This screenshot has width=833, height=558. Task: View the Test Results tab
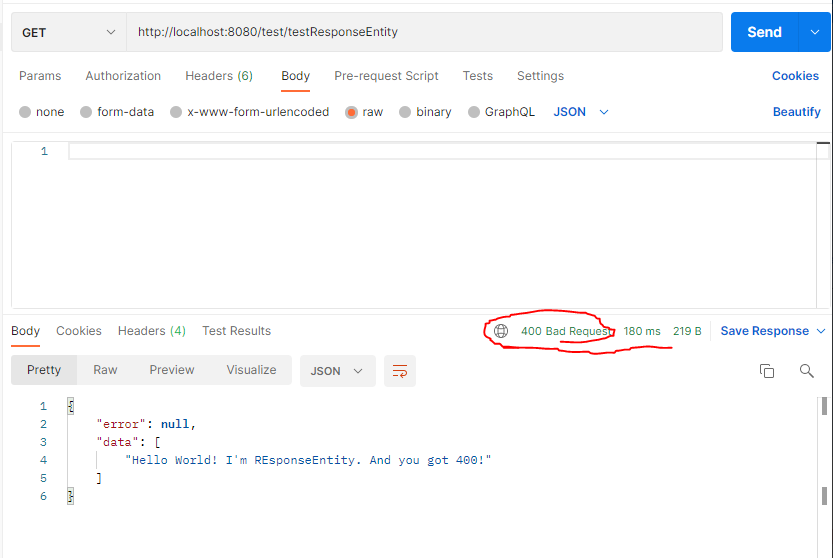click(236, 331)
